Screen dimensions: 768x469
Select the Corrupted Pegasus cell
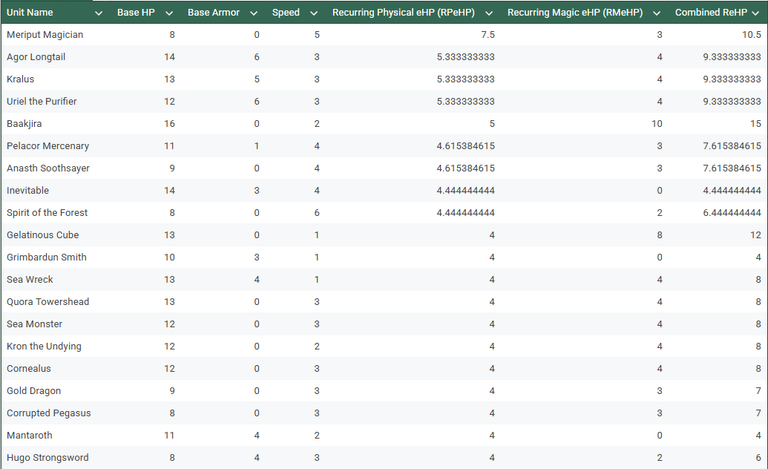click(x=54, y=413)
